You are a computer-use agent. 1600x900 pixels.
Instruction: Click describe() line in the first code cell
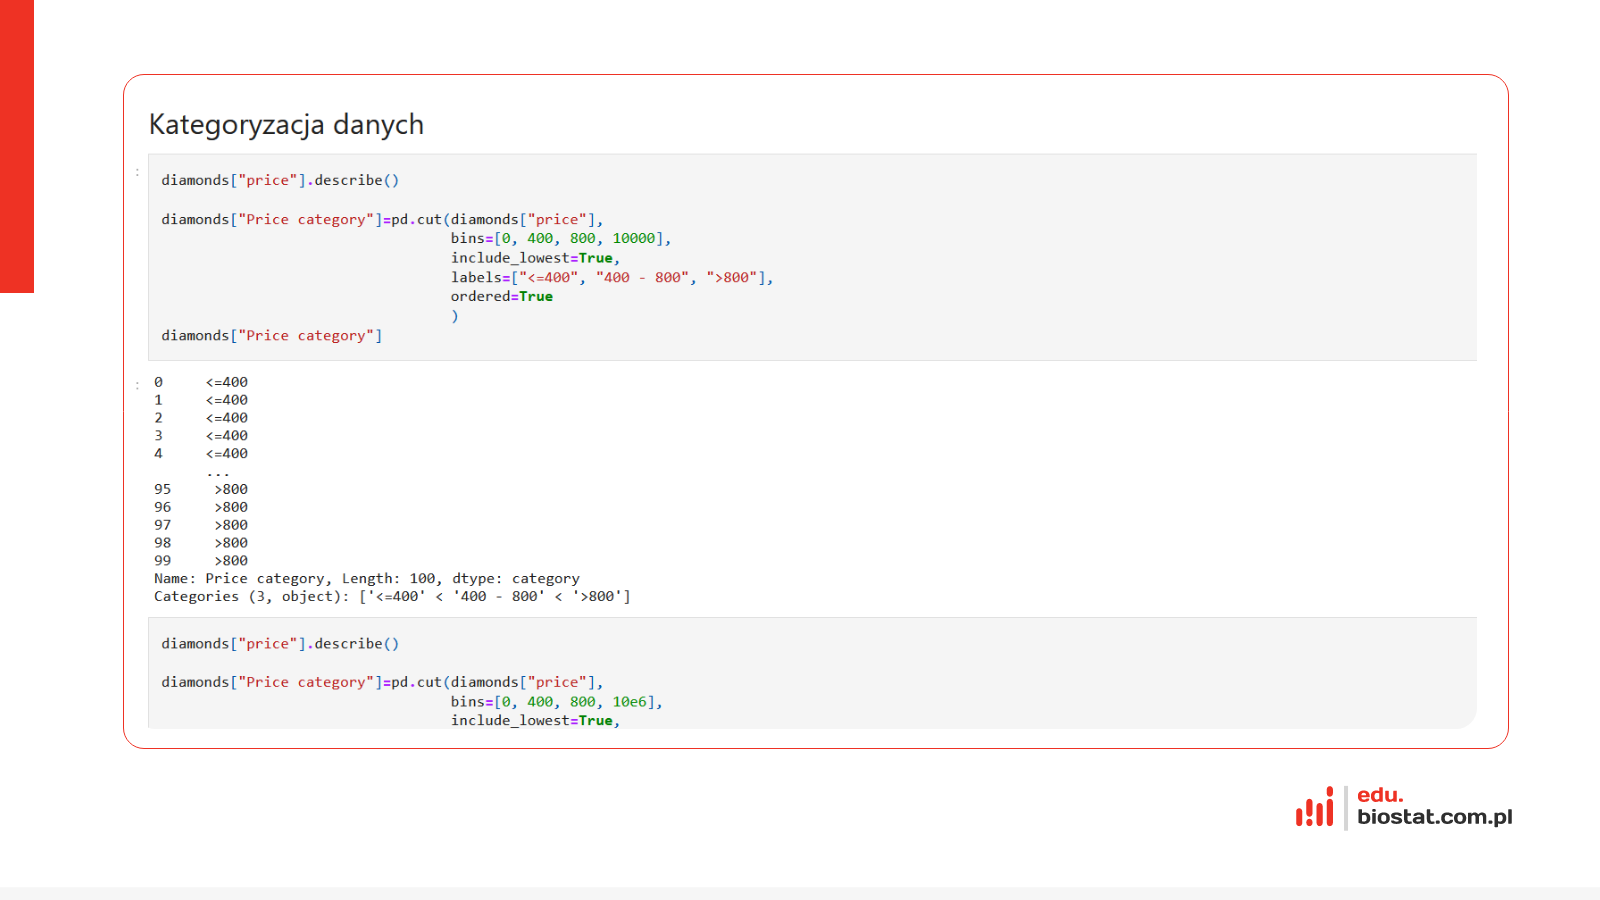tap(280, 180)
